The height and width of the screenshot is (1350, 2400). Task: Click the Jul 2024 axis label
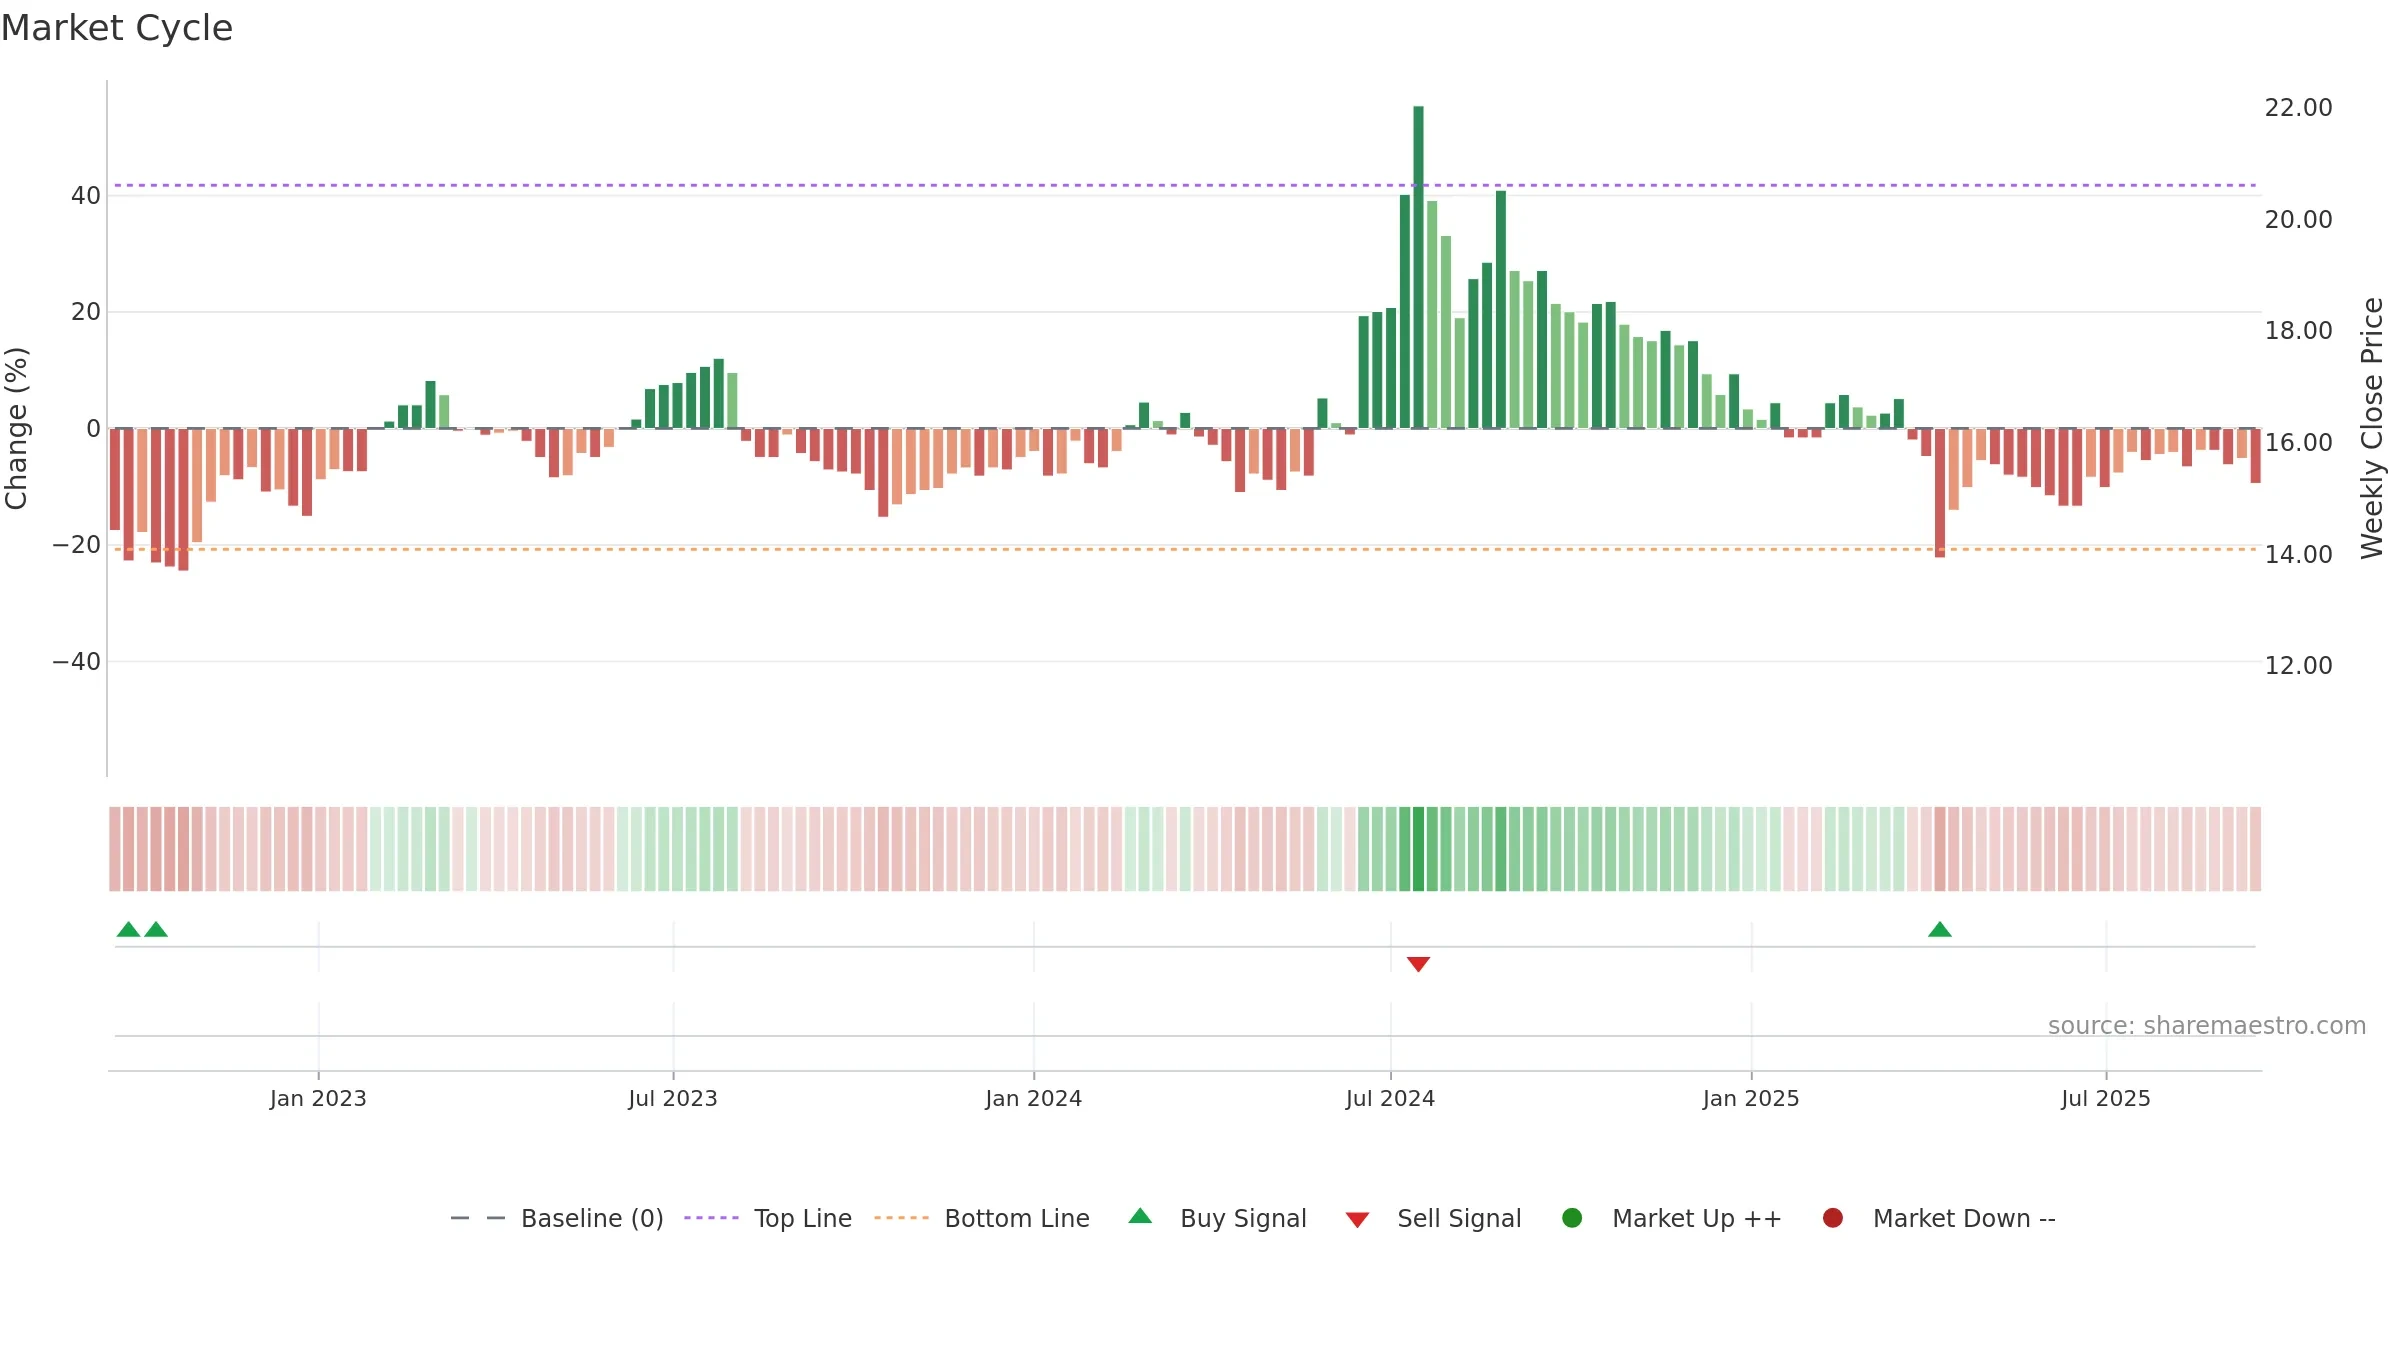1390,1099
